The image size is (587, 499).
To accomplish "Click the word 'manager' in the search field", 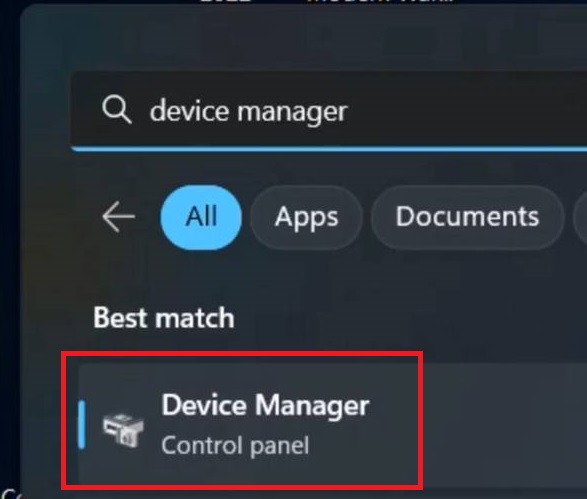I will coord(292,112).
